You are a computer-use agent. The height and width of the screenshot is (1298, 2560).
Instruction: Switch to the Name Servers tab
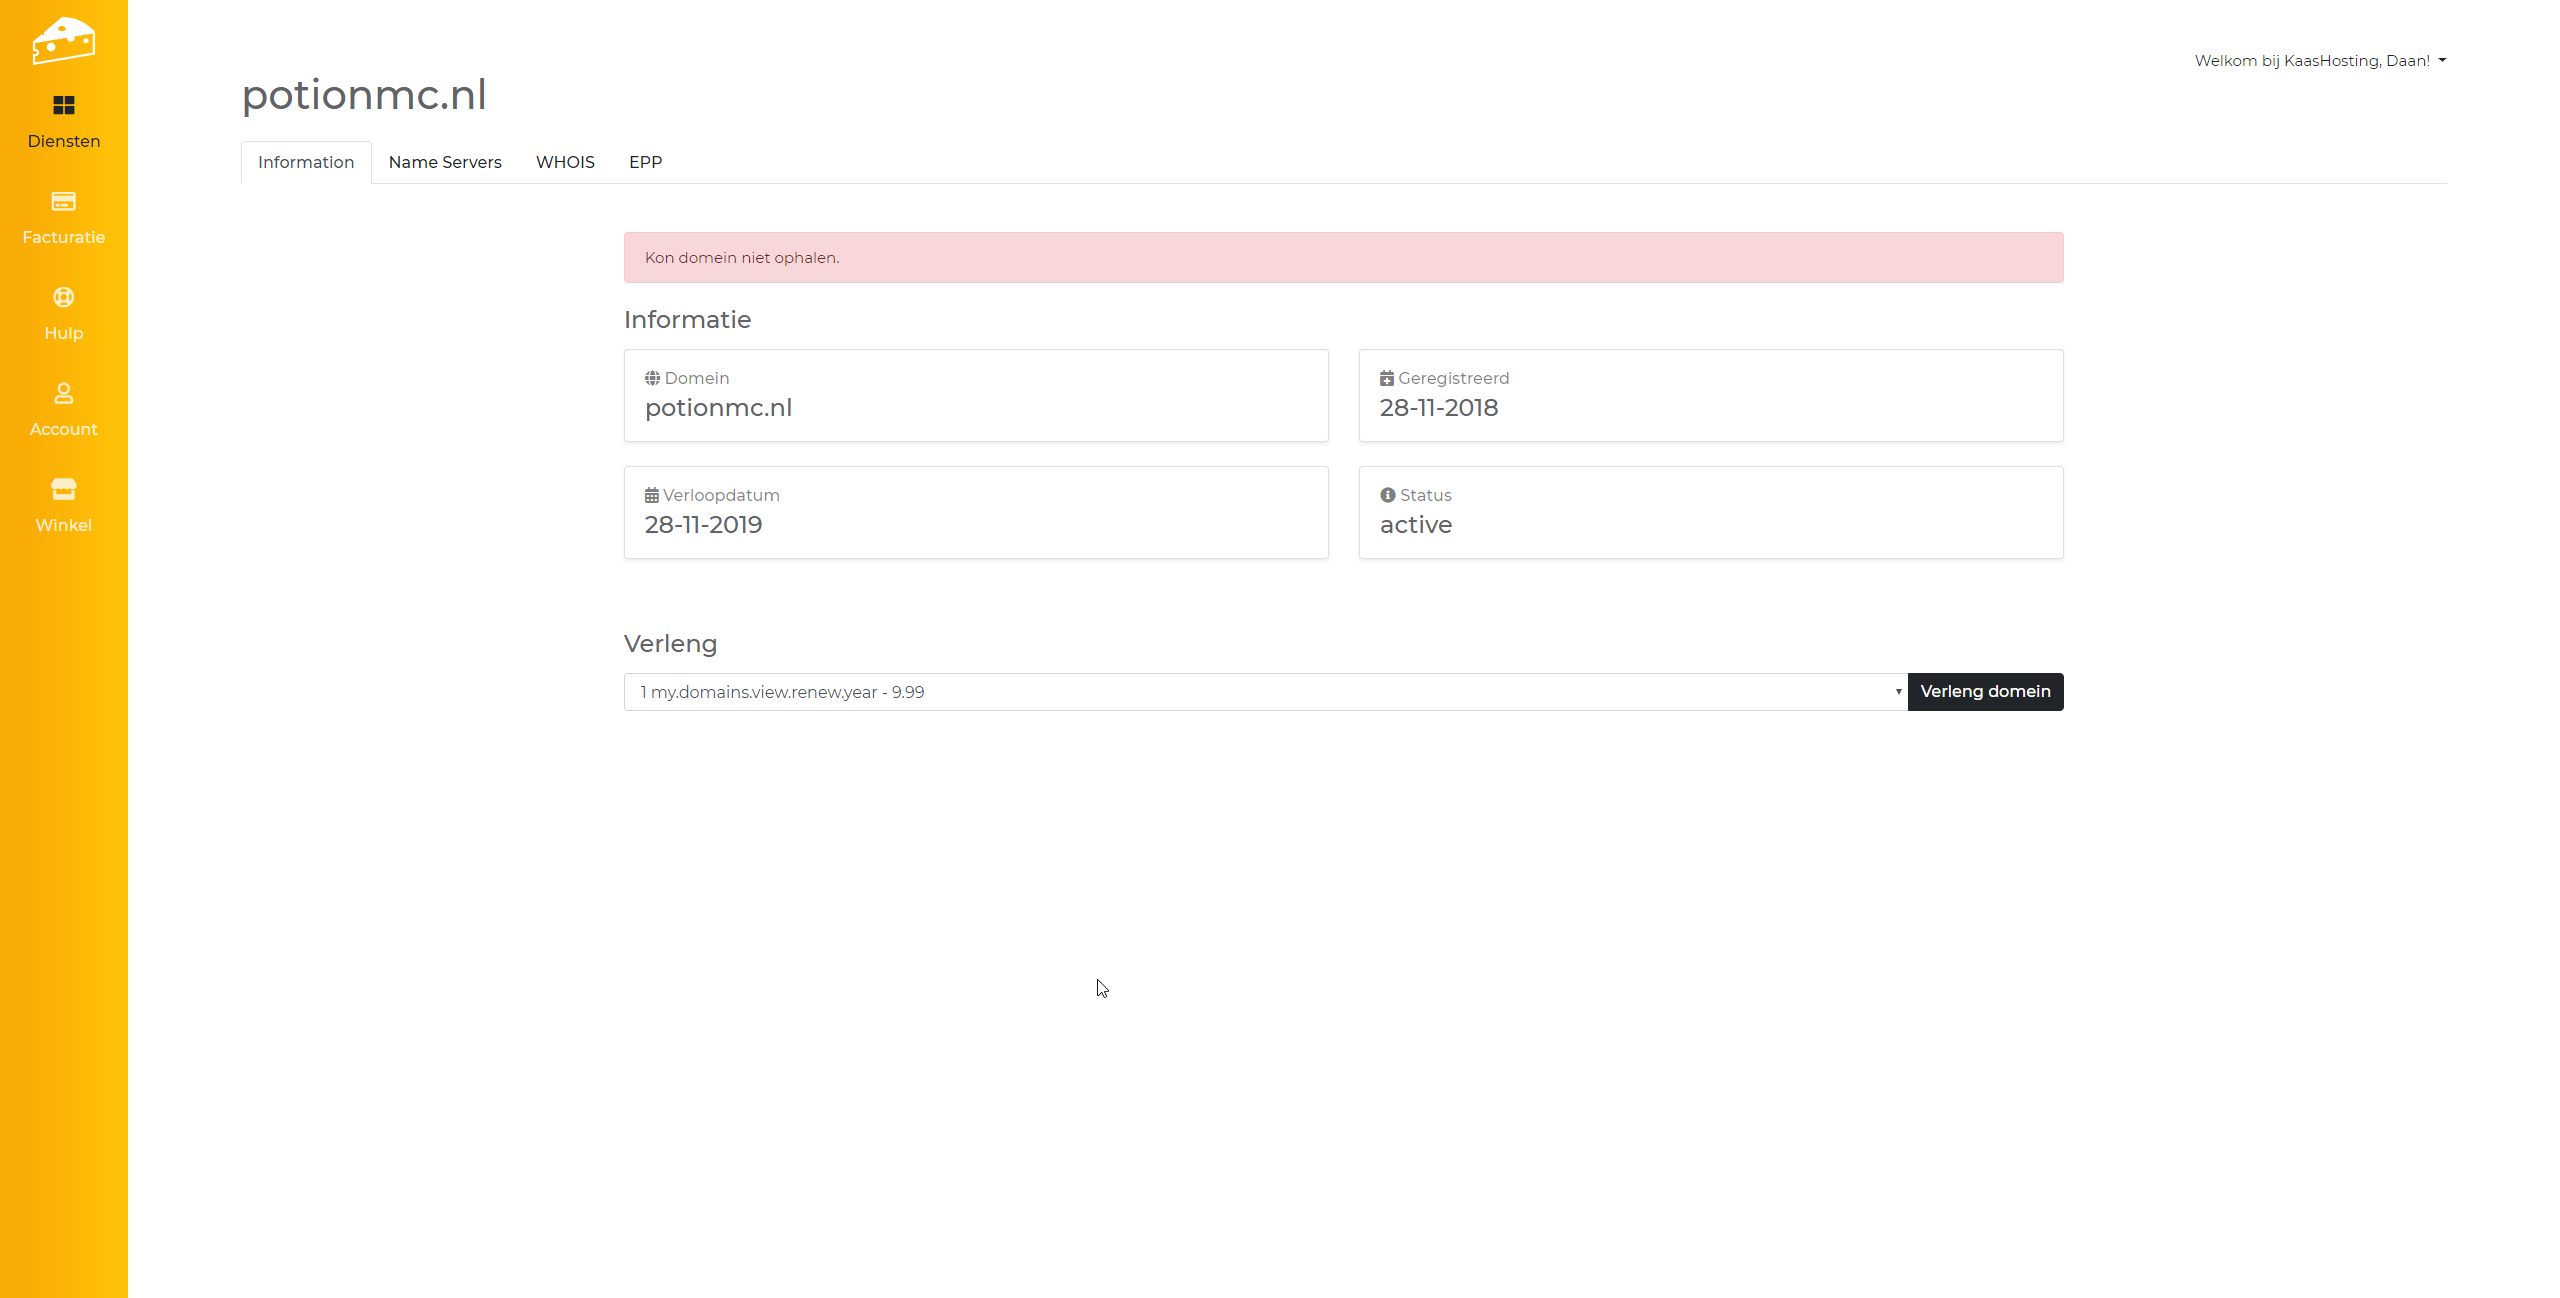(445, 162)
